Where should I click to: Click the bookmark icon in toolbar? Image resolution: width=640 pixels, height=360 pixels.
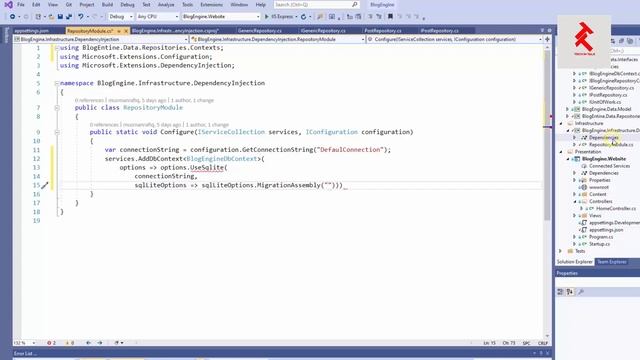[390, 17]
